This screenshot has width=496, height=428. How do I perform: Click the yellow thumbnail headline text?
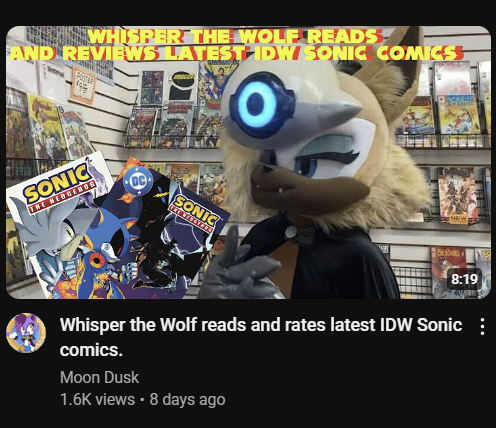point(237,45)
